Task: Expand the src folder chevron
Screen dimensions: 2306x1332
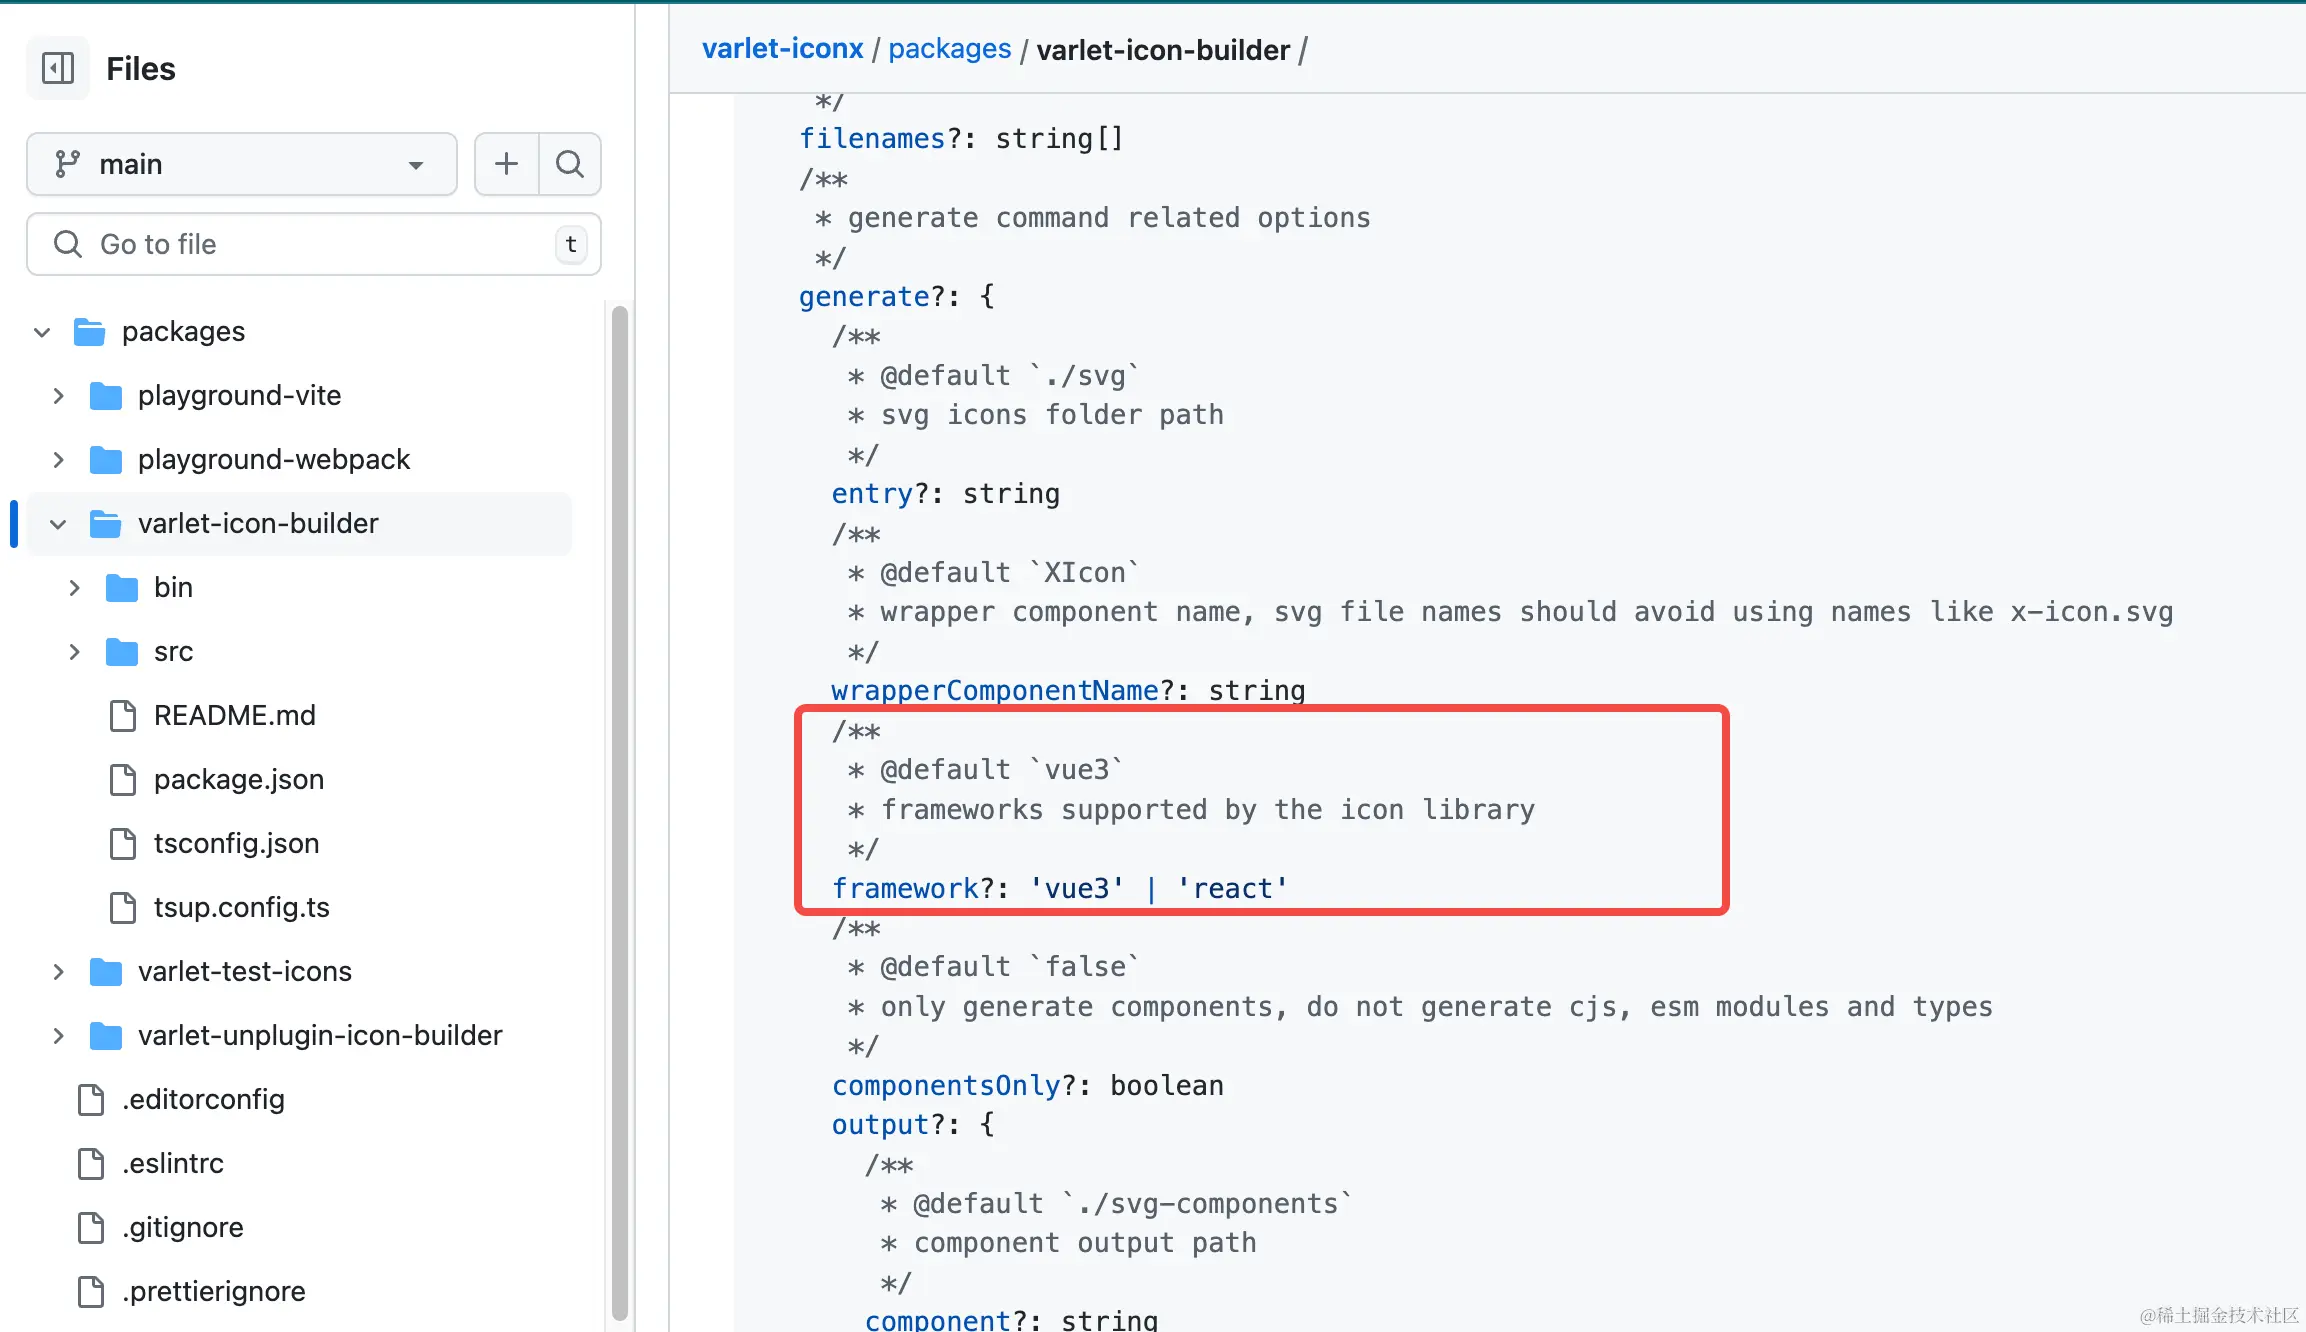Action: coord(74,652)
